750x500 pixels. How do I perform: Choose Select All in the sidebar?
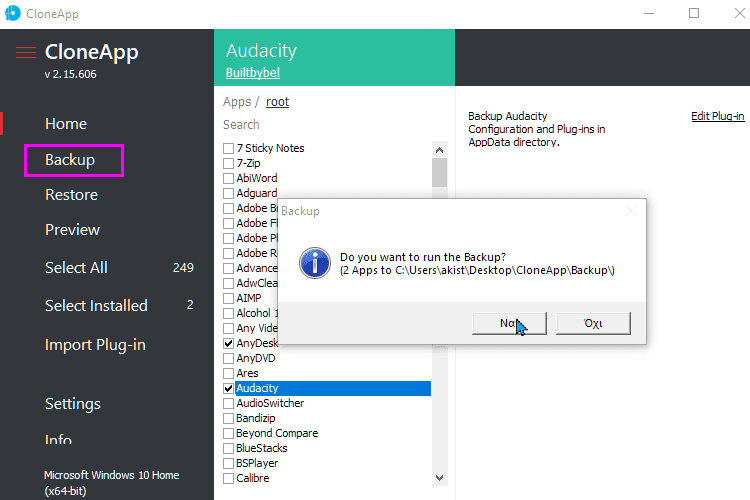(76, 267)
